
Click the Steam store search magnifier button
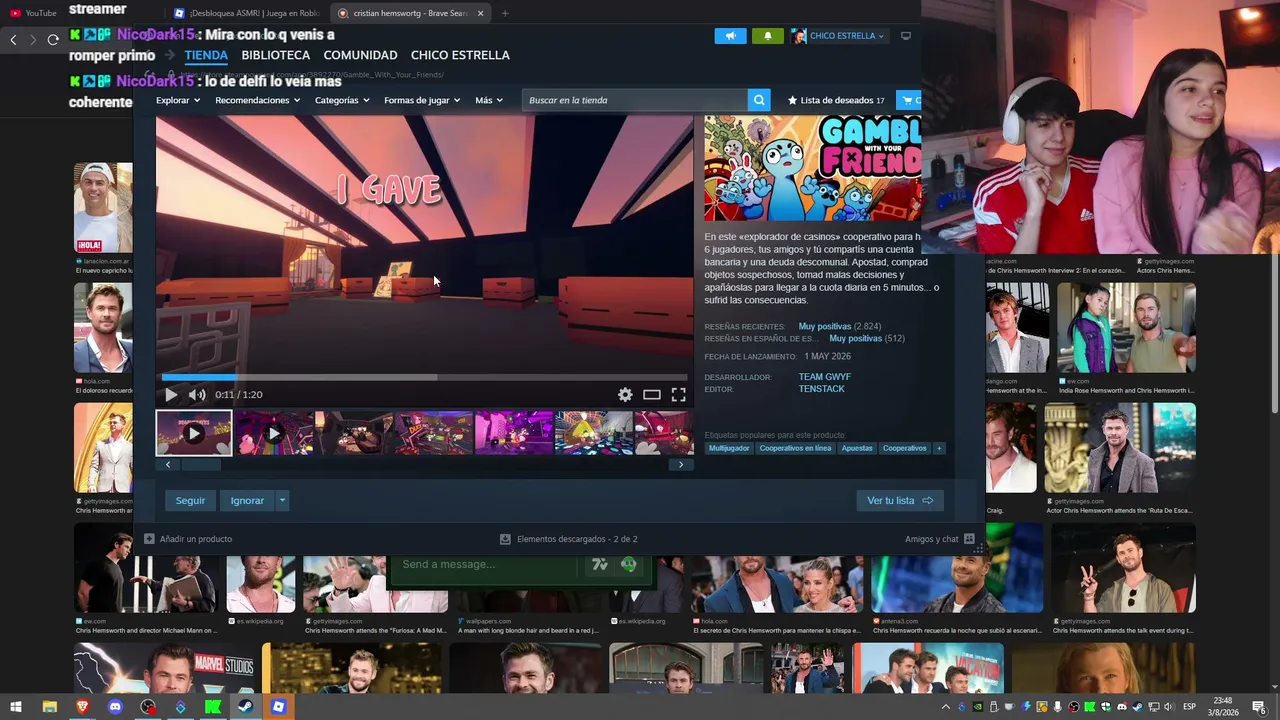(x=760, y=100)
